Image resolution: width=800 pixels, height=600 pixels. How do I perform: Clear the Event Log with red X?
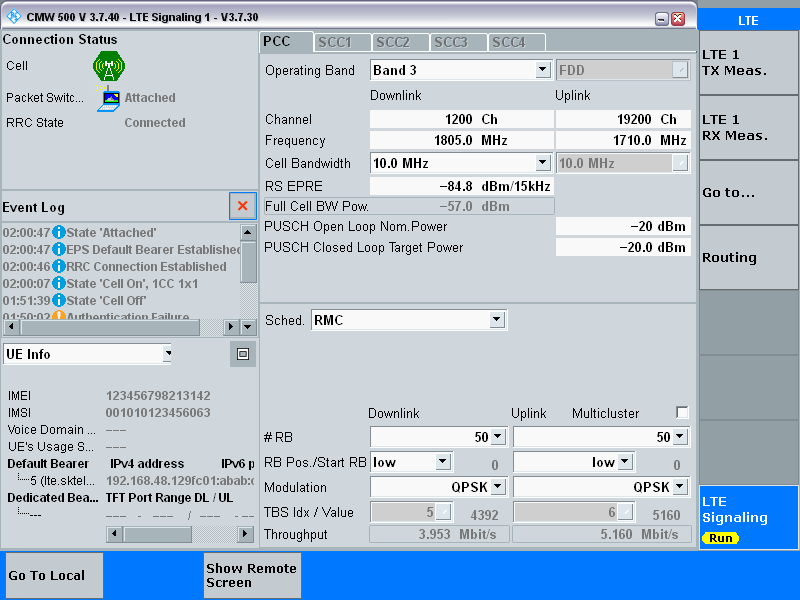243,206
